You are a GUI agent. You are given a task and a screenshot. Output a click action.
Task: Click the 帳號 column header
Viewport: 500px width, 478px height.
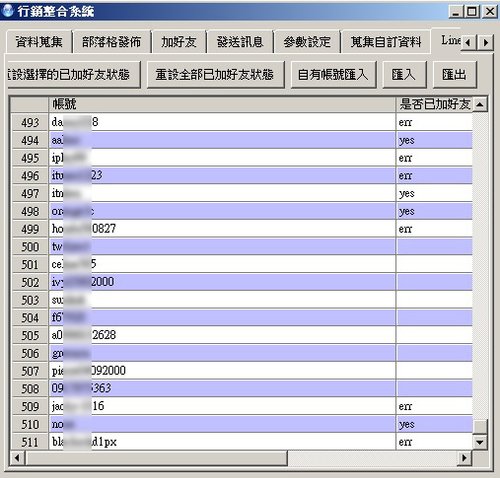point(222,104)
